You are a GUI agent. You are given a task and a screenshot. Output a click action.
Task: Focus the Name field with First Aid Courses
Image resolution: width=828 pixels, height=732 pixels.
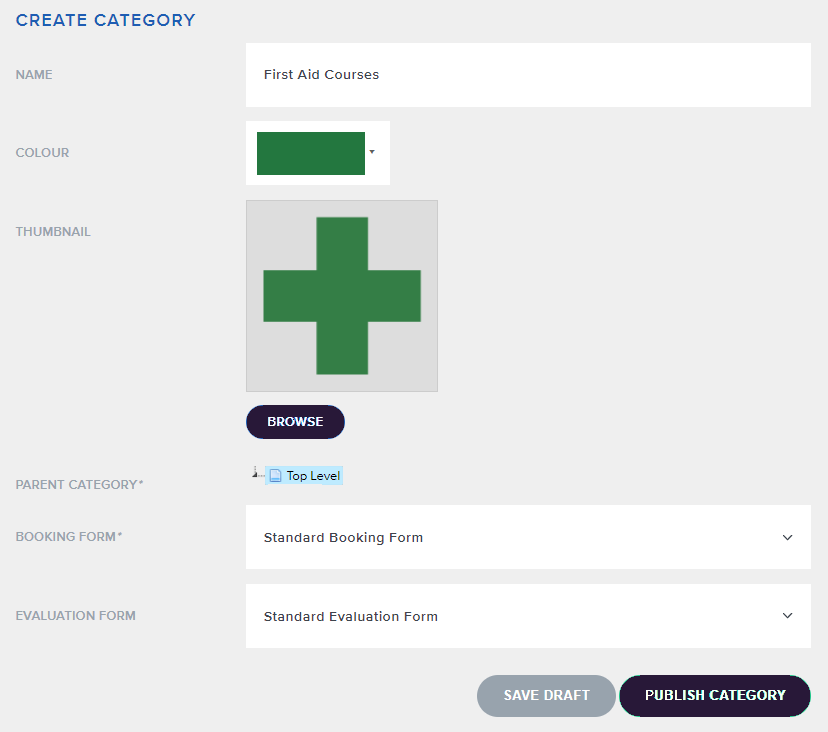tap(528, 75)
